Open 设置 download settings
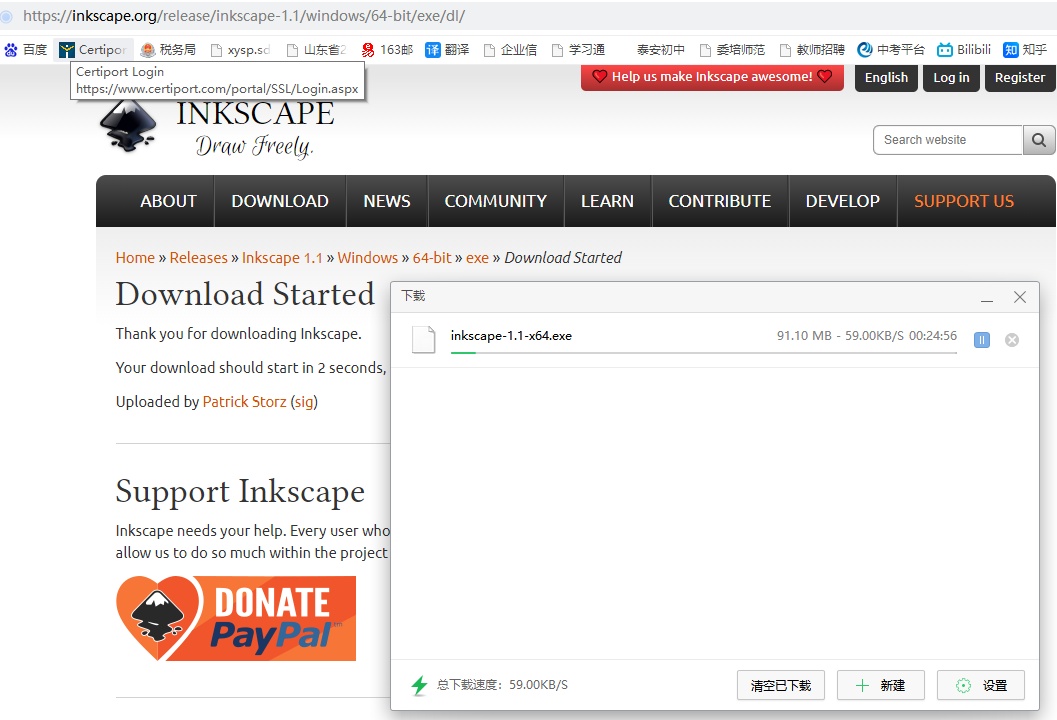The height and width of the screenshot is (720, 1057). coord(981,685)
